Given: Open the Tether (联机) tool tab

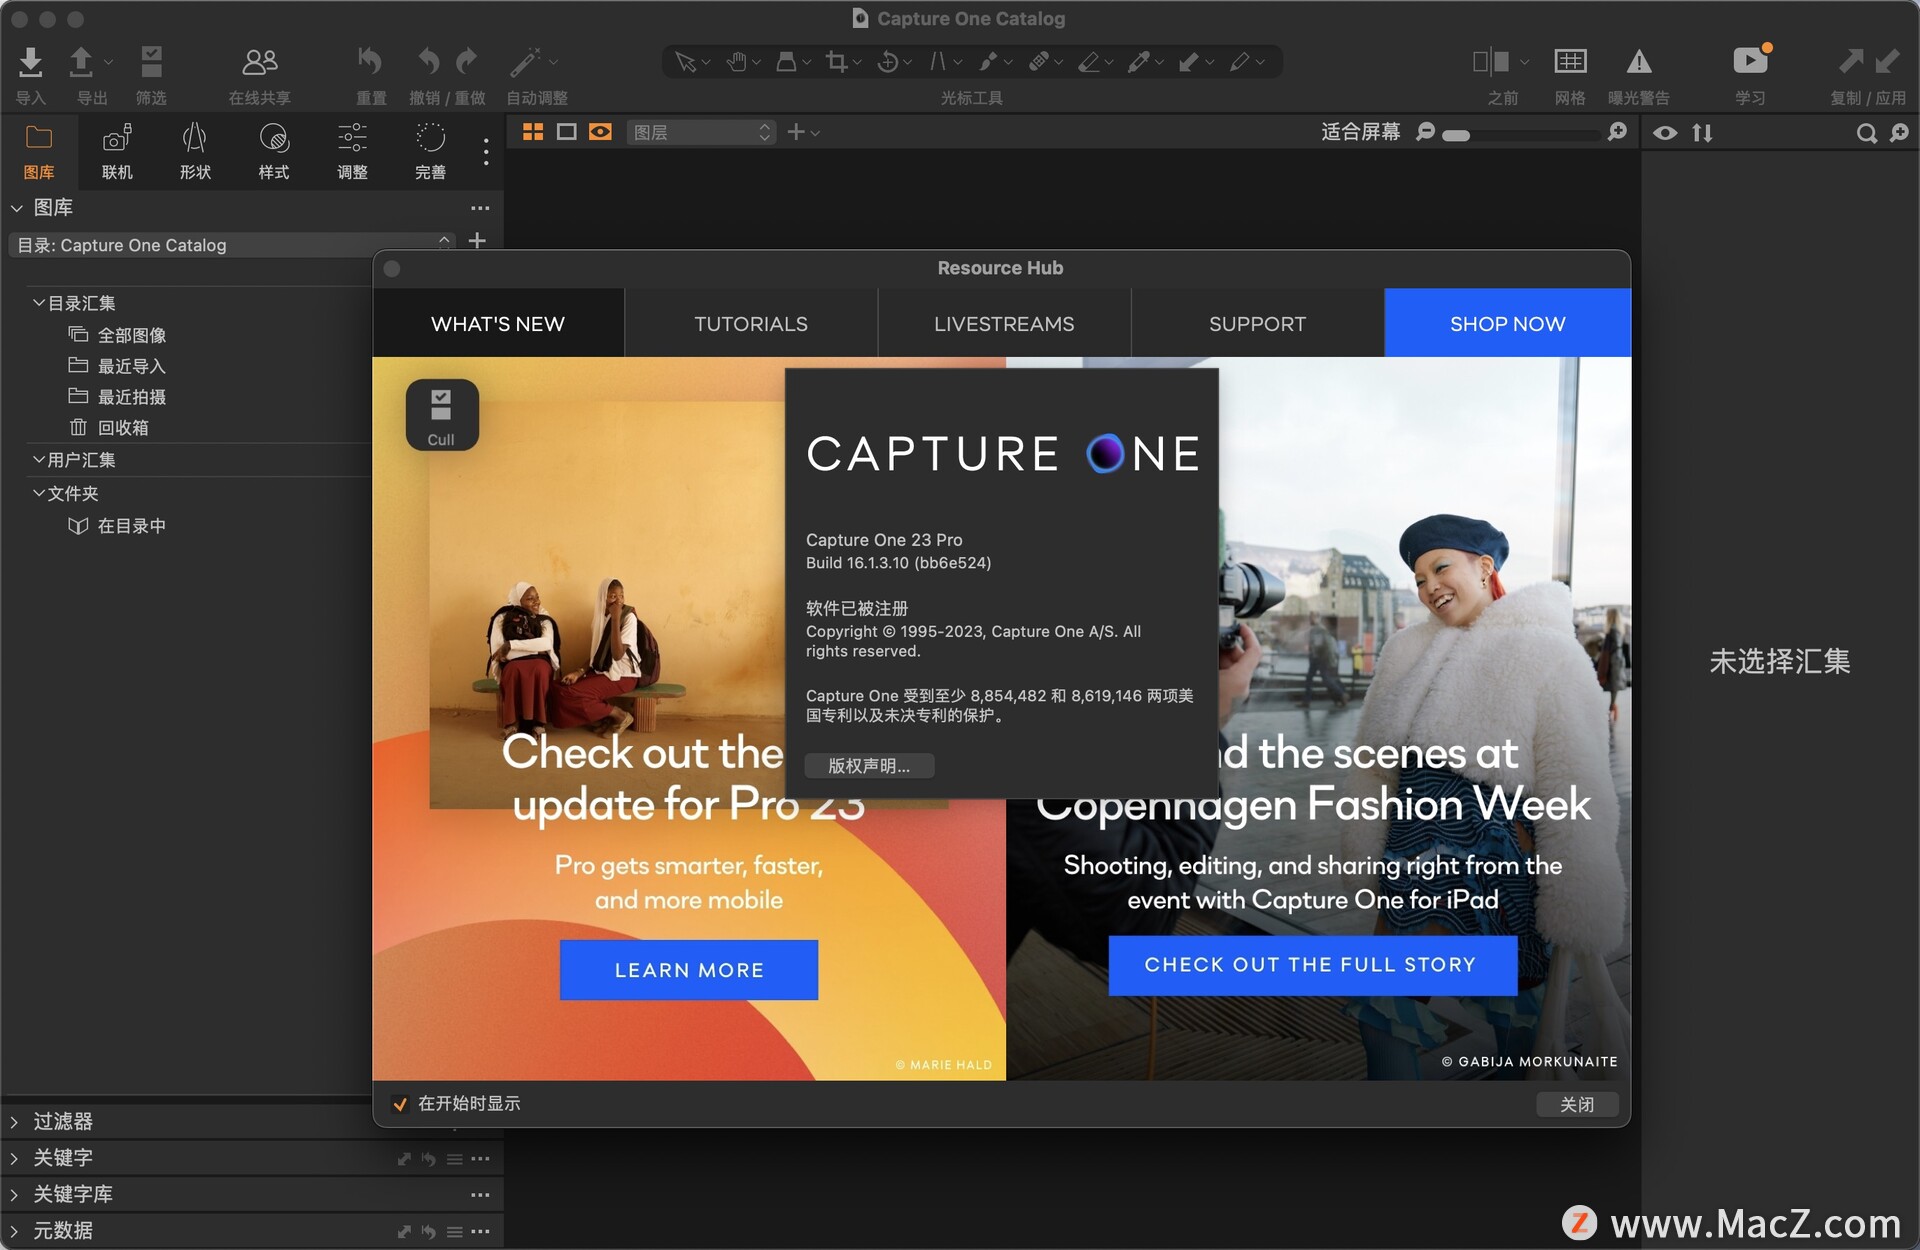Looking at the screenshot, I should (117, 150).
